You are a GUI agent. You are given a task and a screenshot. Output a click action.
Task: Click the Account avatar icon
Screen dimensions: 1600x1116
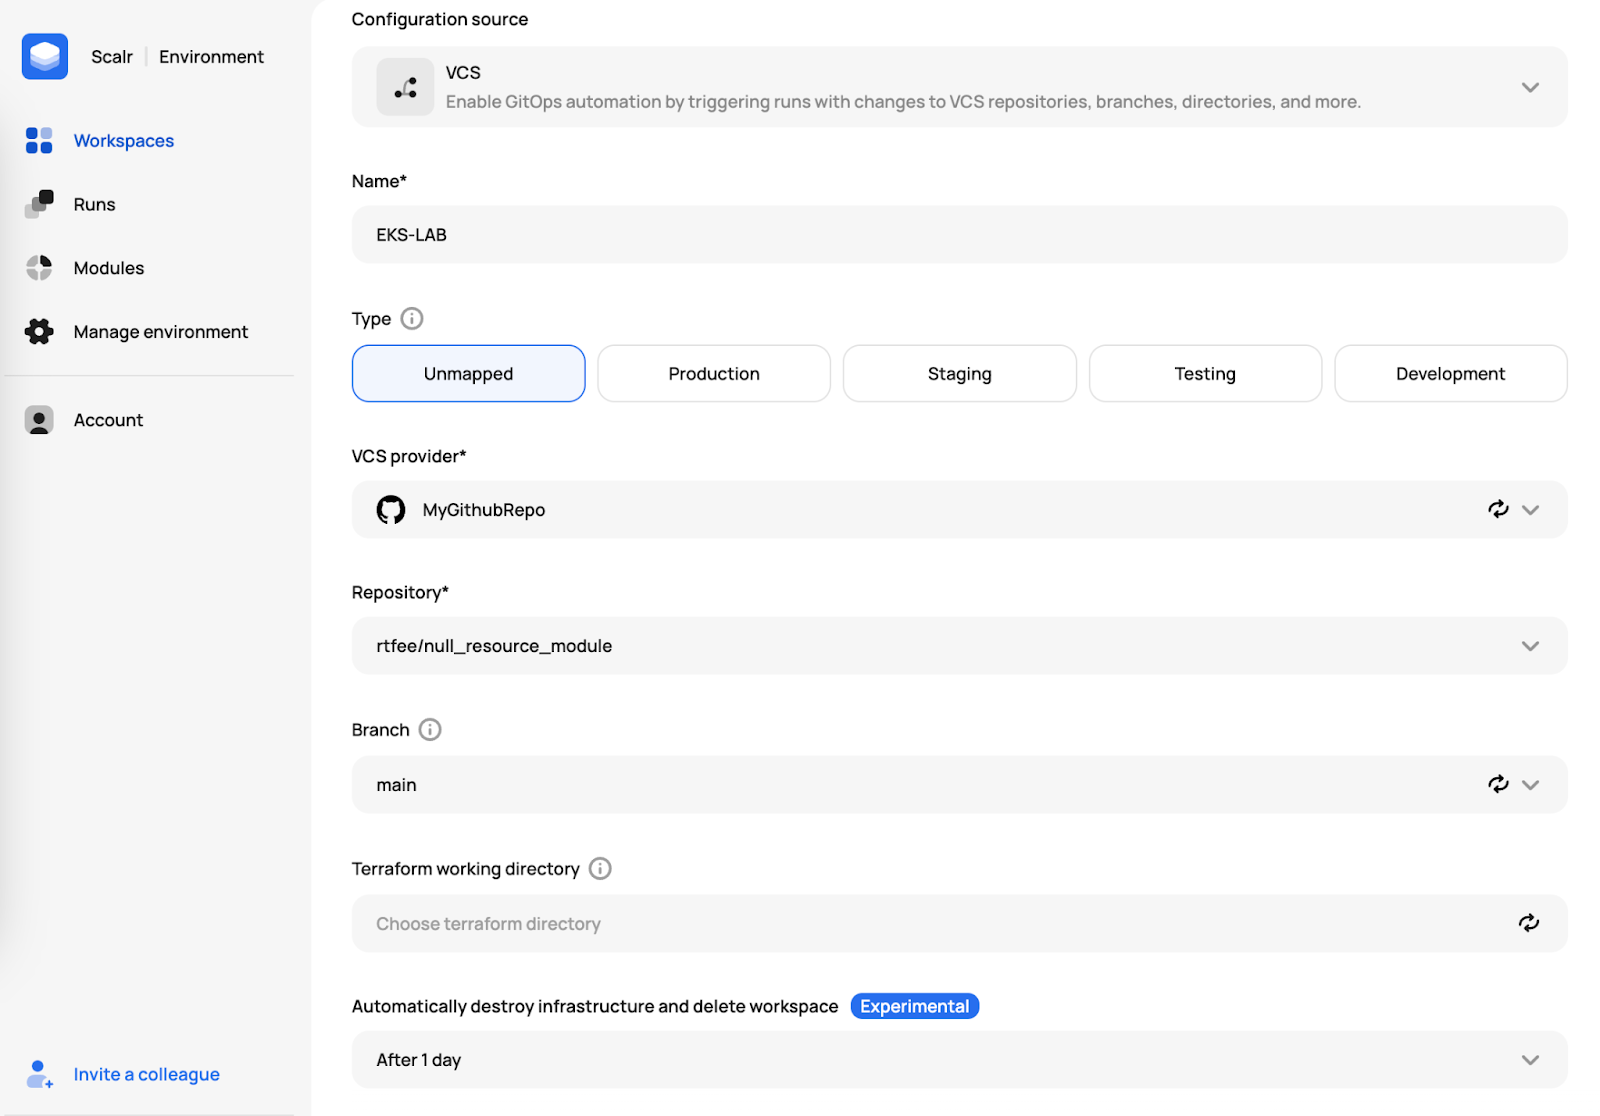(39, 420)
